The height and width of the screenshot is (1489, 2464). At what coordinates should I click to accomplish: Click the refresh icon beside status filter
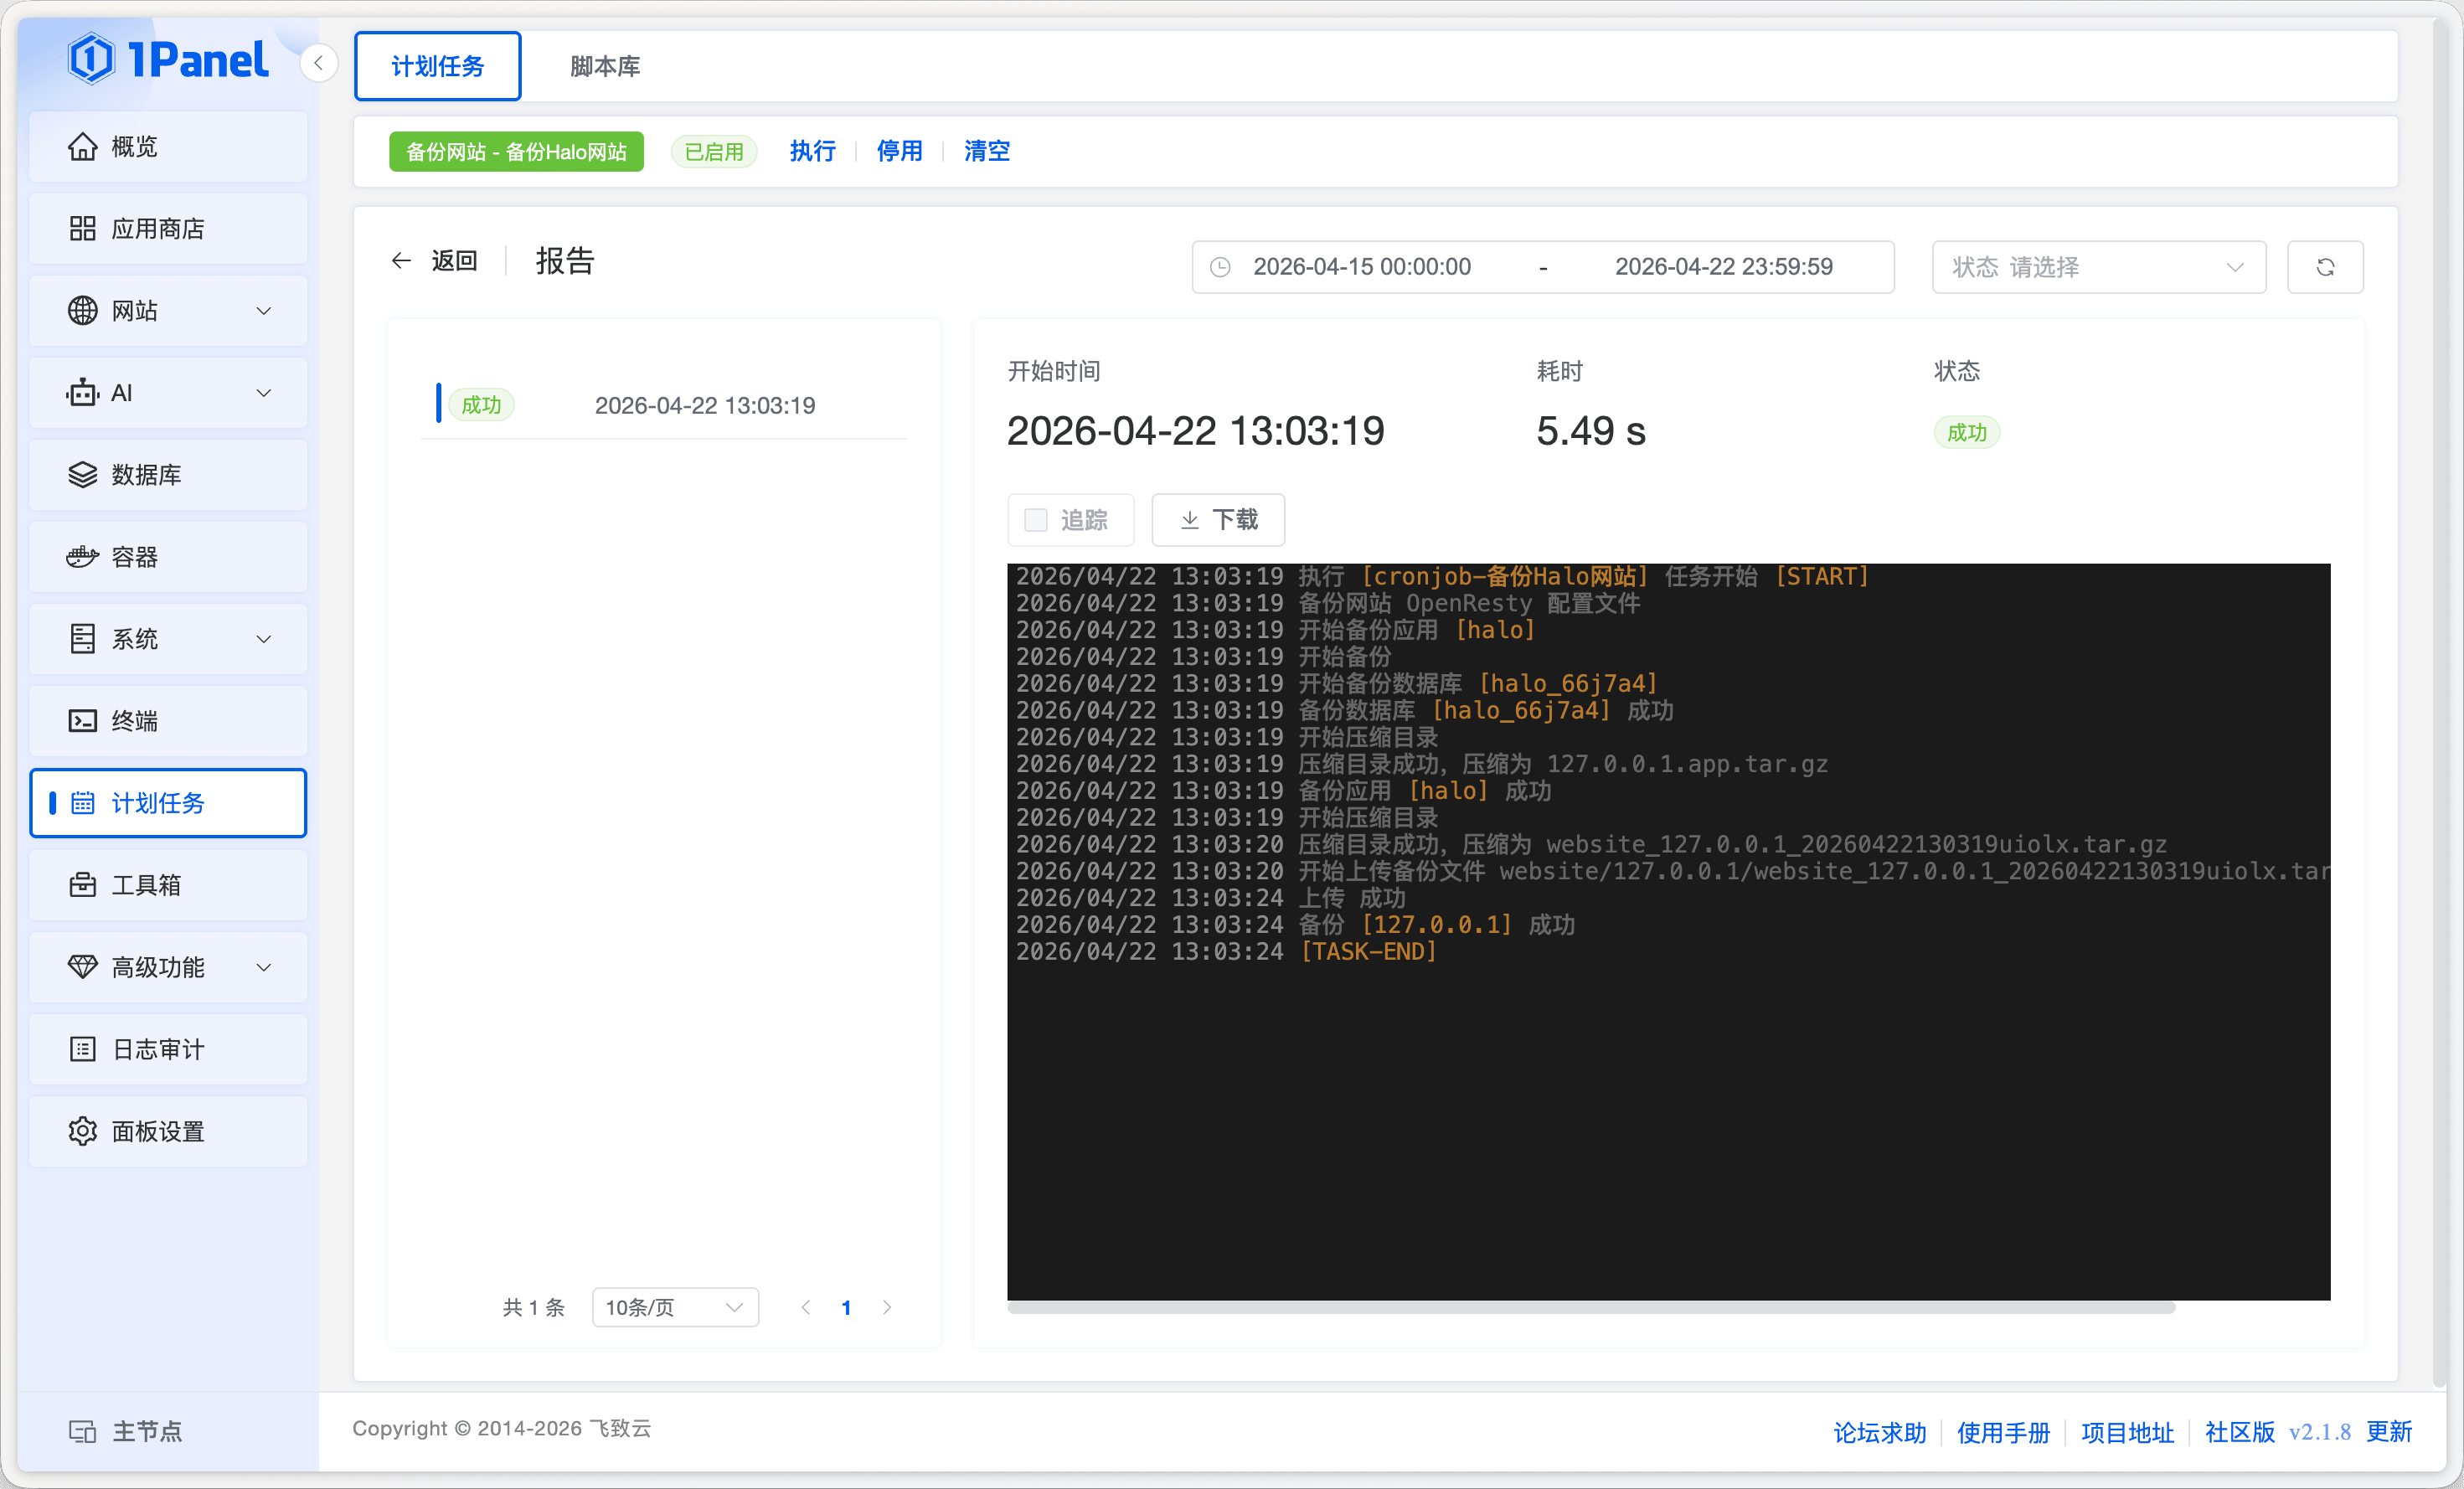pos(2324,267)
